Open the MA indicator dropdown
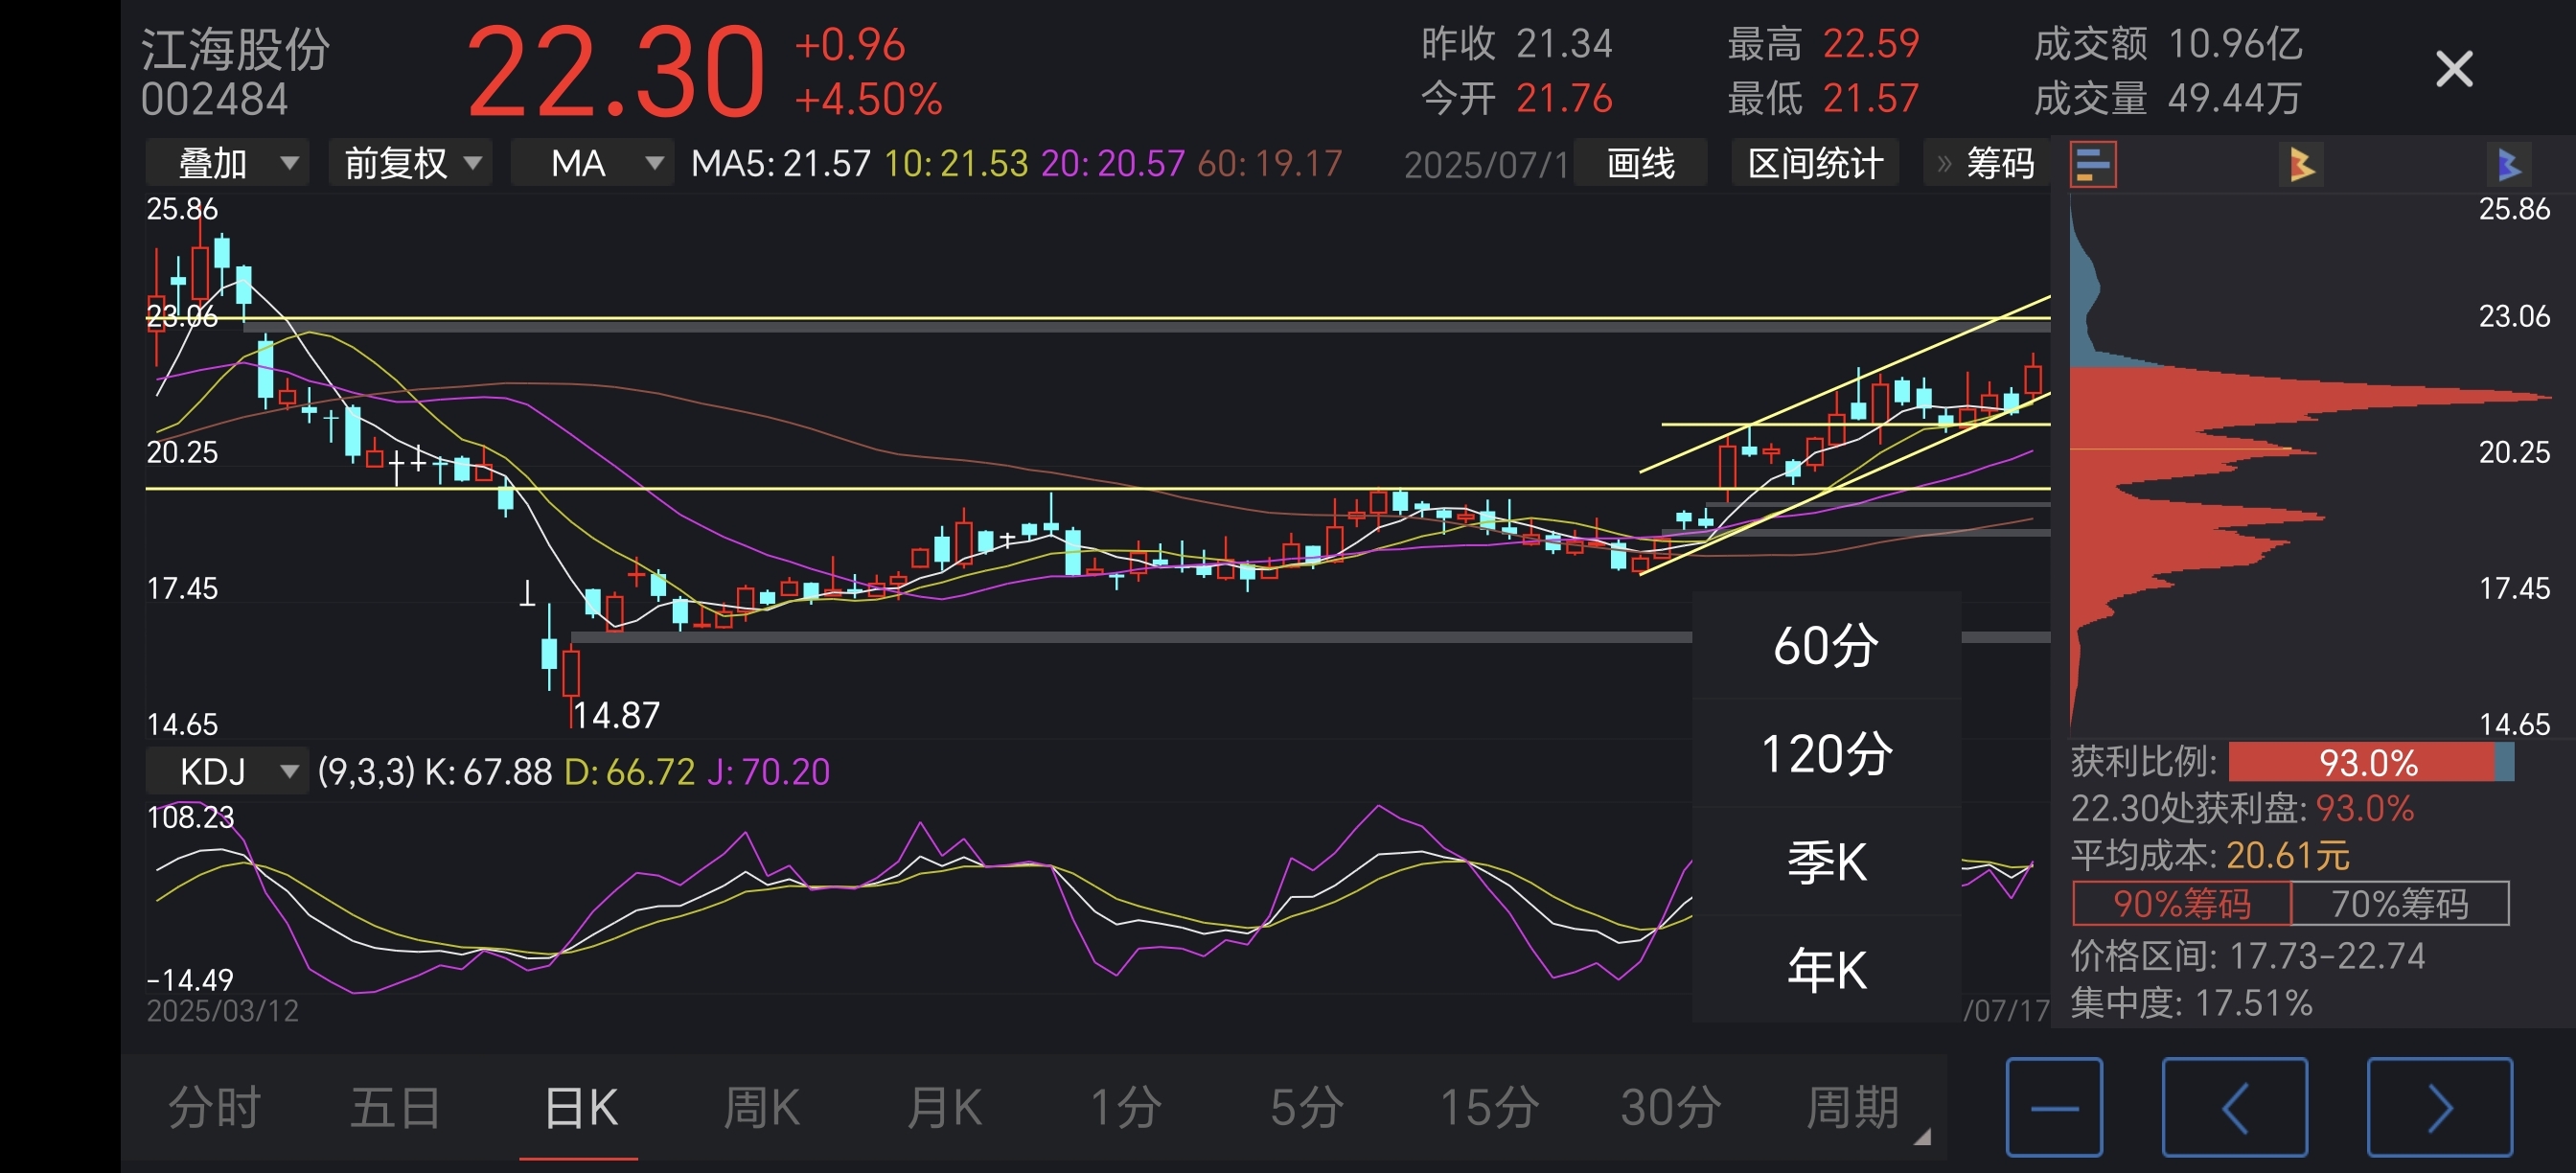The width and height of the screenshot is (2576, 1173). (x=593, y=163)
